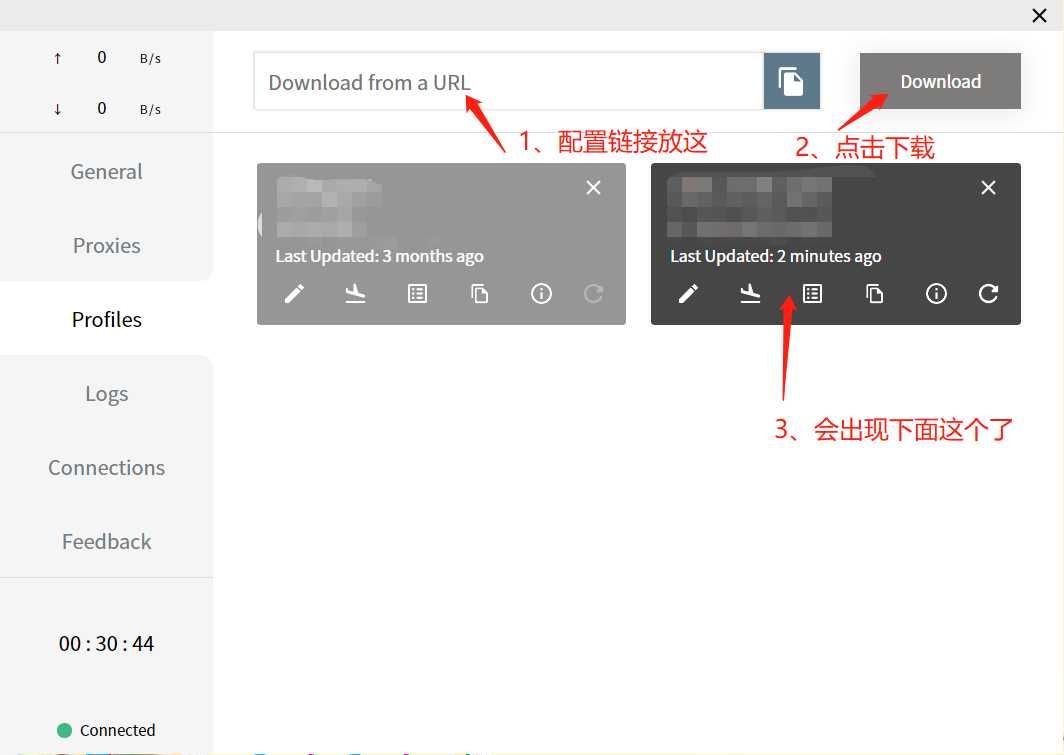Open the Feedback tab
Image resolution: width=1064 pixels, height=755 pixels.
107,541
